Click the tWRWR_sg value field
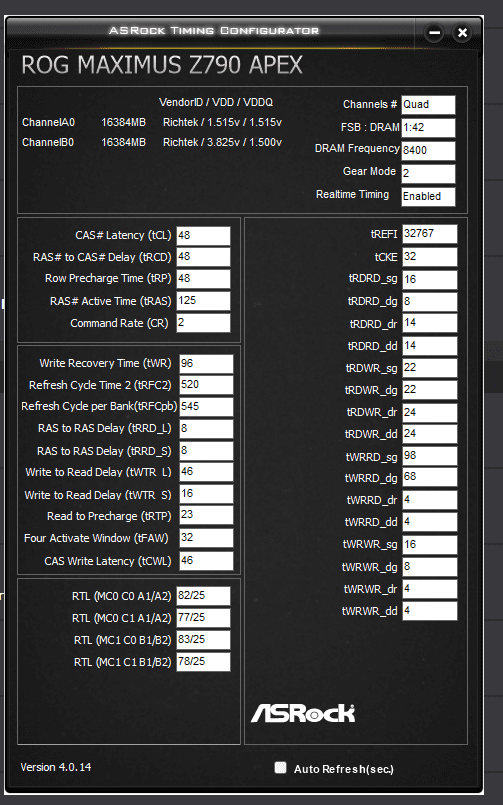503x805 pixels. point(430,545)
